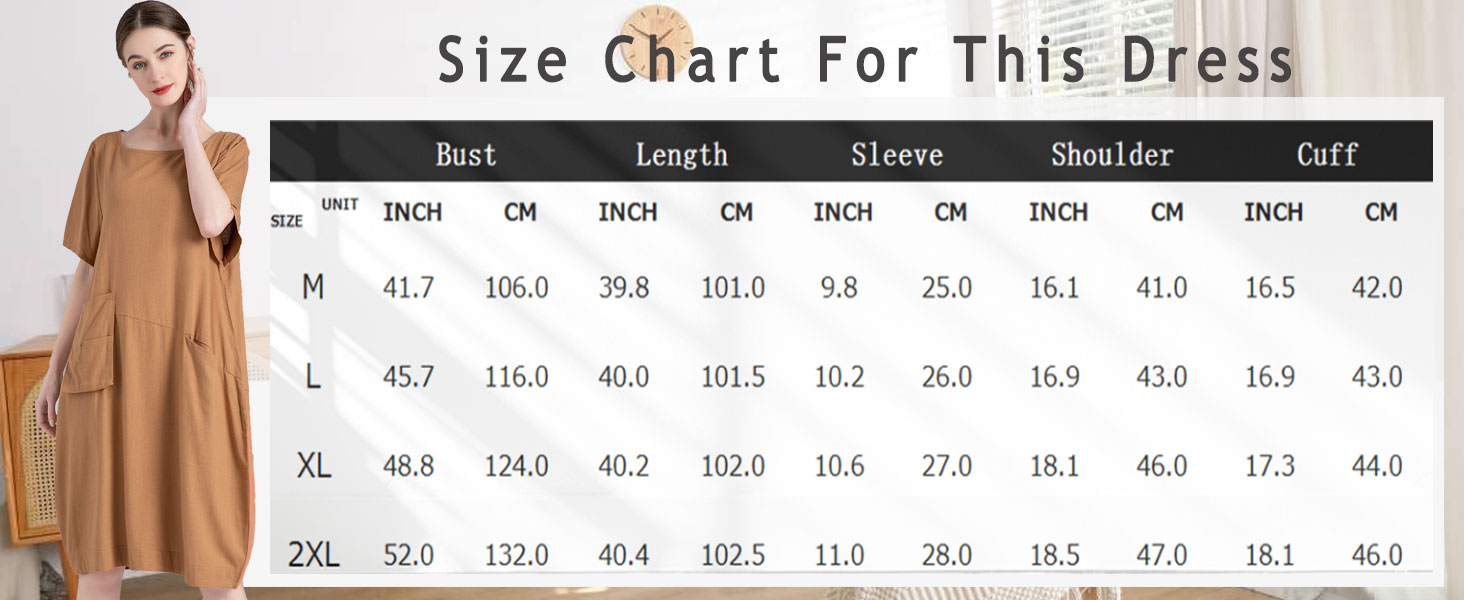Click the XL size row label
The height and width of the screenshot is (600, 1464).
click(313, 466)
